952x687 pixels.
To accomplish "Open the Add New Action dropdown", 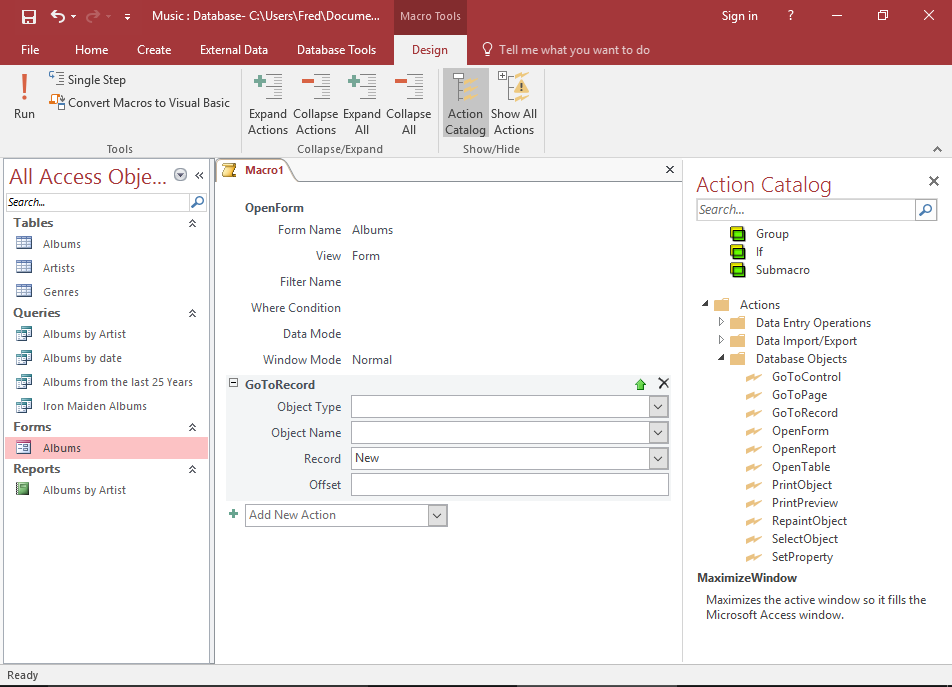I will (437, 515).
